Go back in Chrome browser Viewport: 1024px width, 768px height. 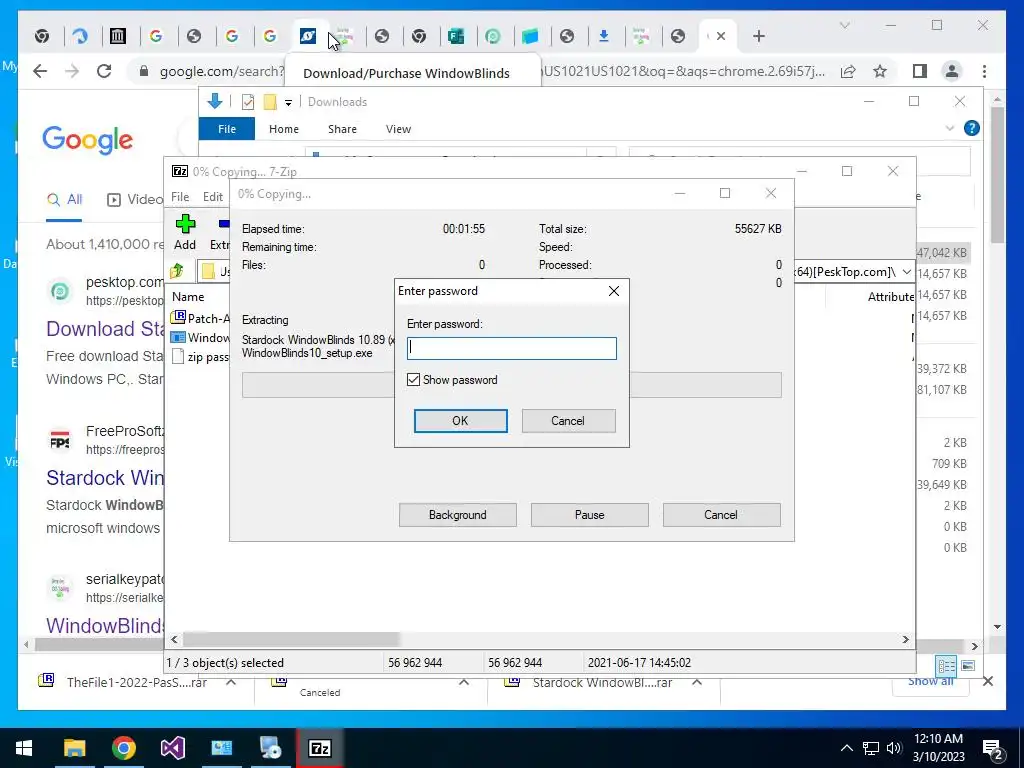[x=40, y=71]
